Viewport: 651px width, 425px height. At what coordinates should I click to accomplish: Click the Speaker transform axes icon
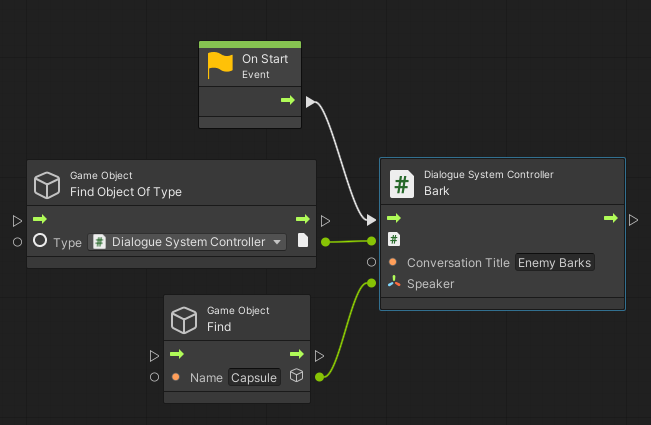click(394, 282)
